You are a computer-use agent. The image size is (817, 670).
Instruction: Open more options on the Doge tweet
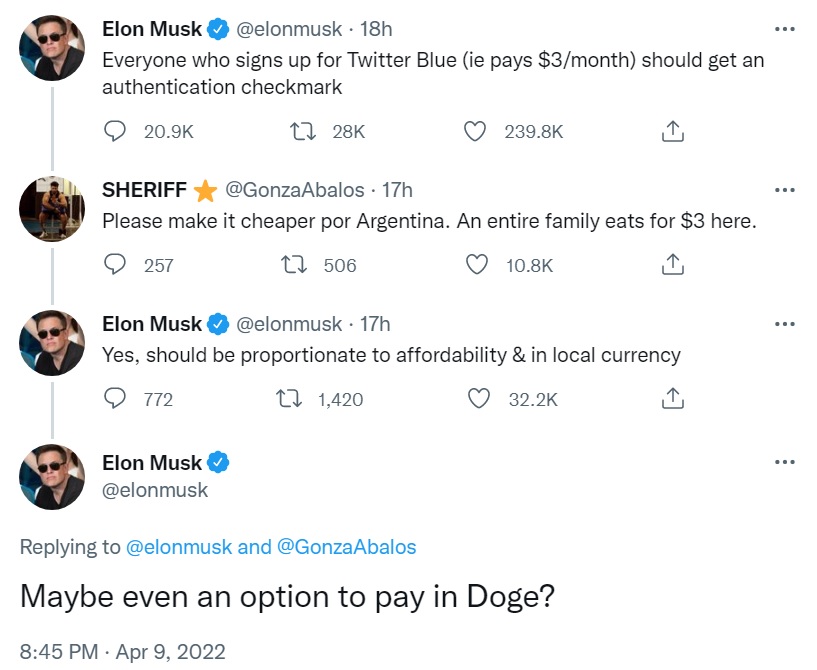785,463
